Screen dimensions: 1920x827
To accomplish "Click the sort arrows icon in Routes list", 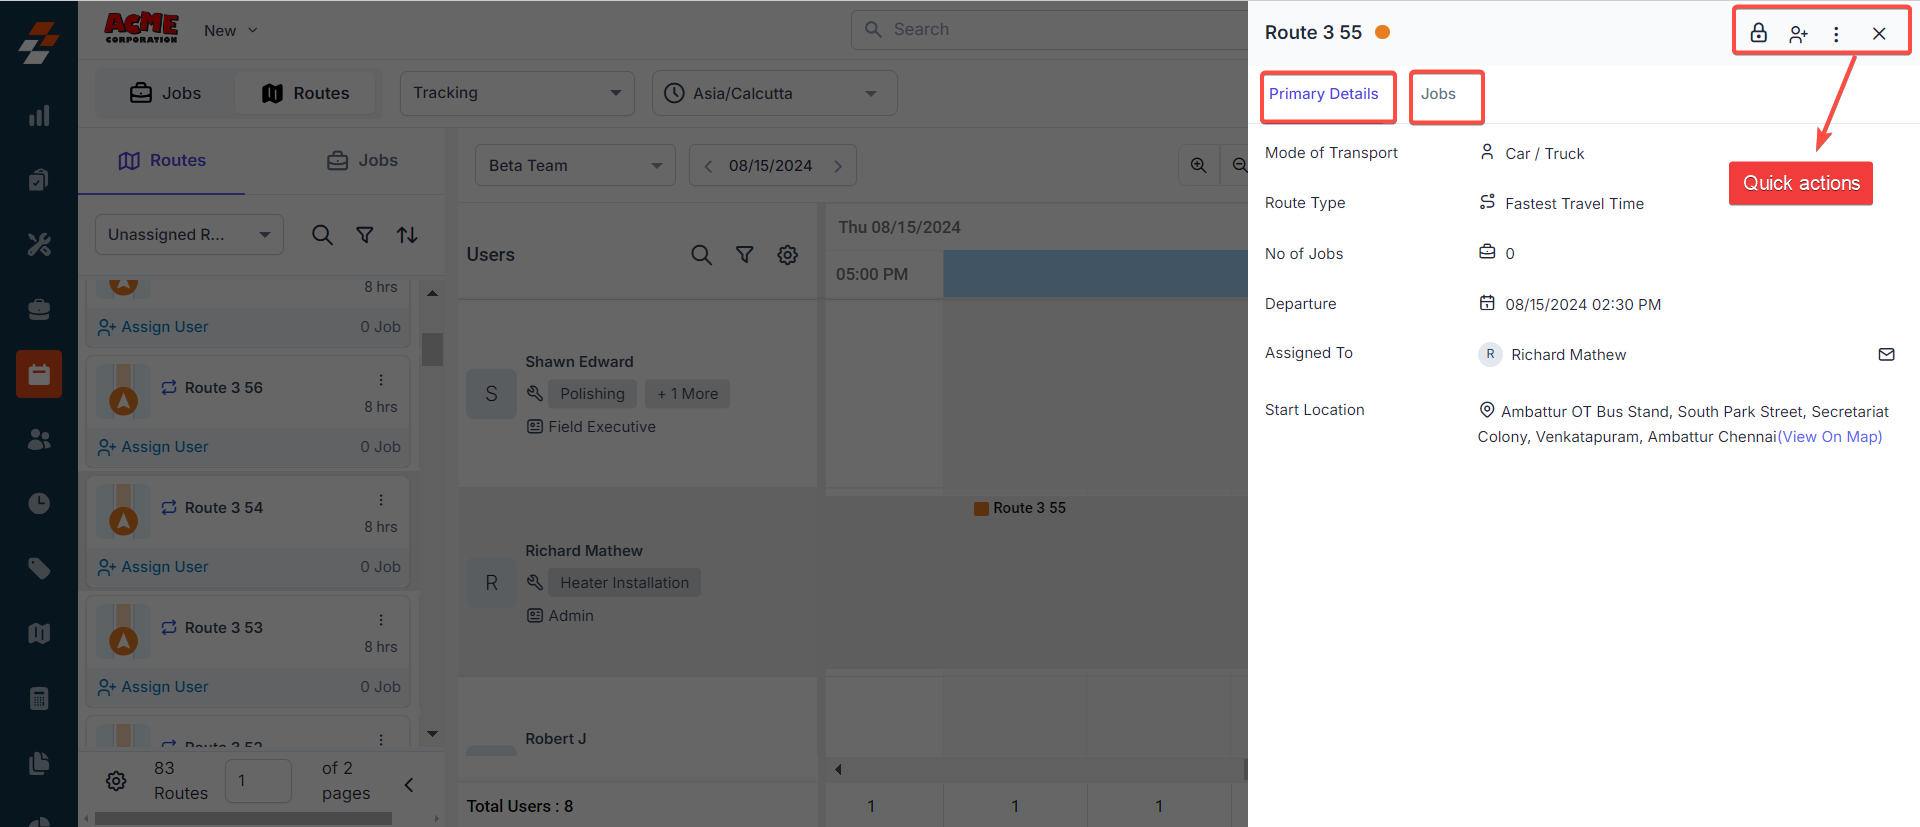I will tap(407, 235).
